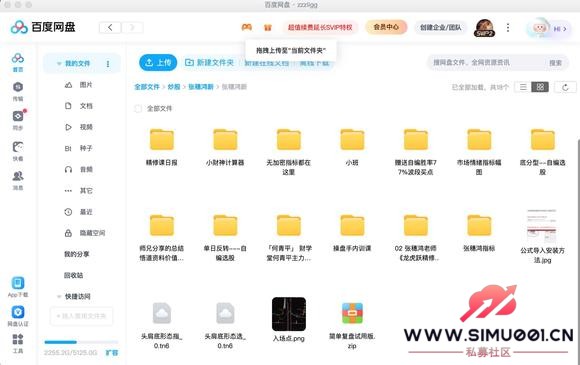
Task: Open the 工具 tools grid icon
Action: 18,343
